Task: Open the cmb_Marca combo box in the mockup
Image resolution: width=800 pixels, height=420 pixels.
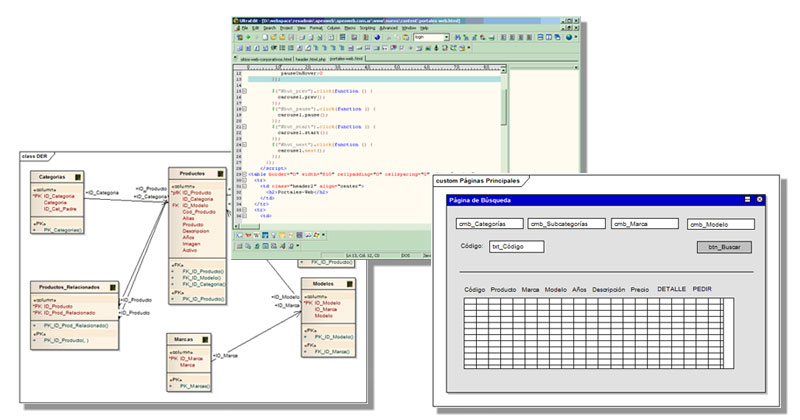Action: tap(645, 224)
